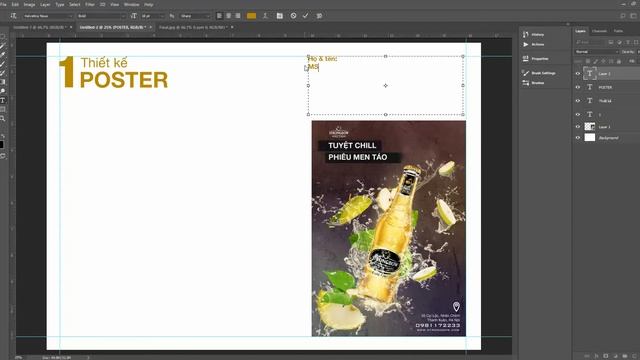
Task: Open the Window menu
Action: tap(131, 4)
